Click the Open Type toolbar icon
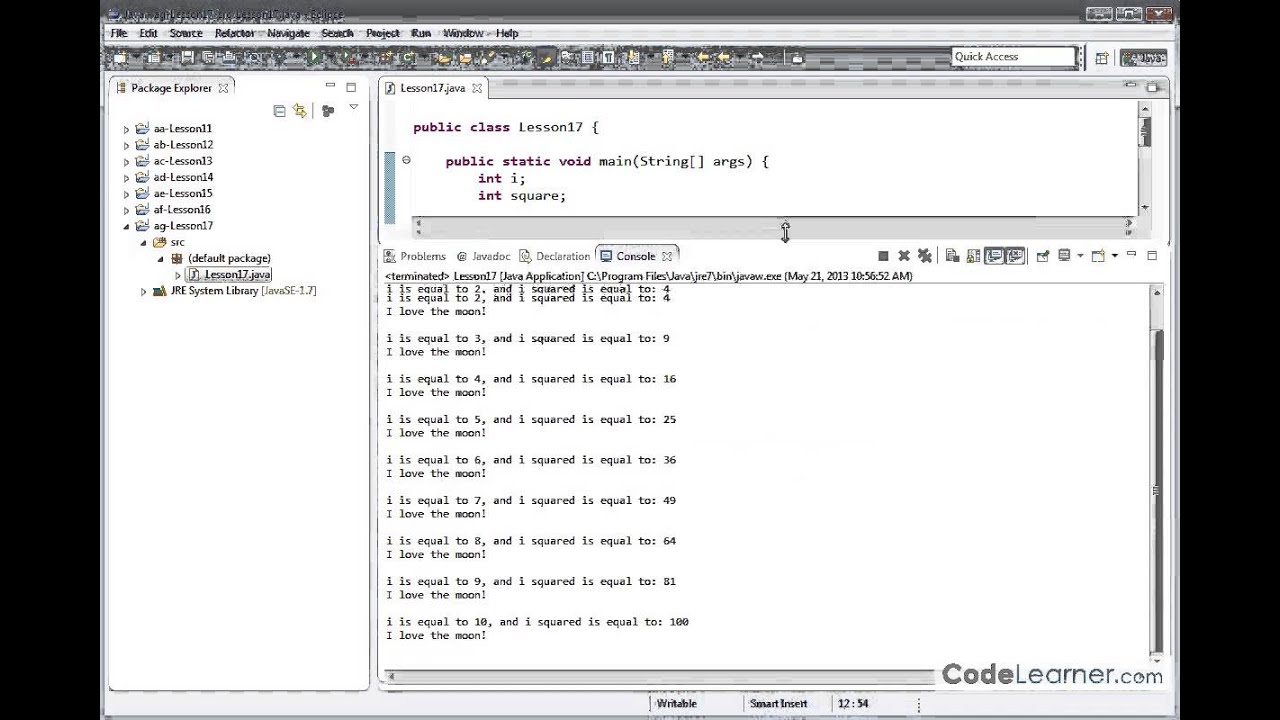Viewport: 1280px width, 720px height. tap(444, 58)
